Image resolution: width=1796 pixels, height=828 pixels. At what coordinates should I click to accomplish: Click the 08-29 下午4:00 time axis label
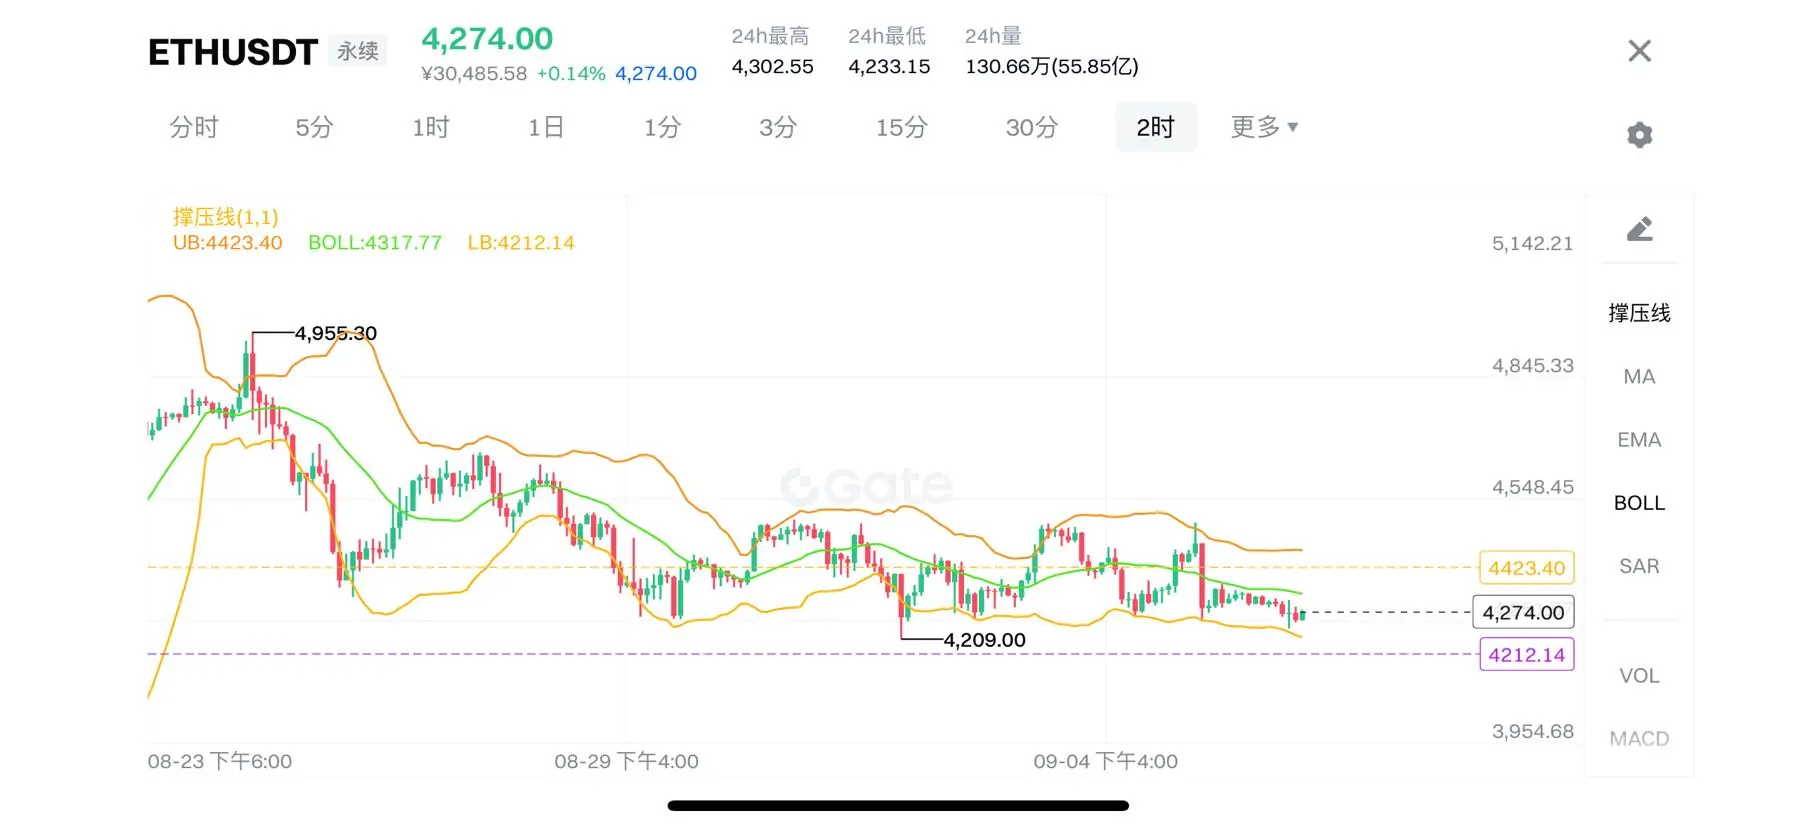click(x=627, y=761)
